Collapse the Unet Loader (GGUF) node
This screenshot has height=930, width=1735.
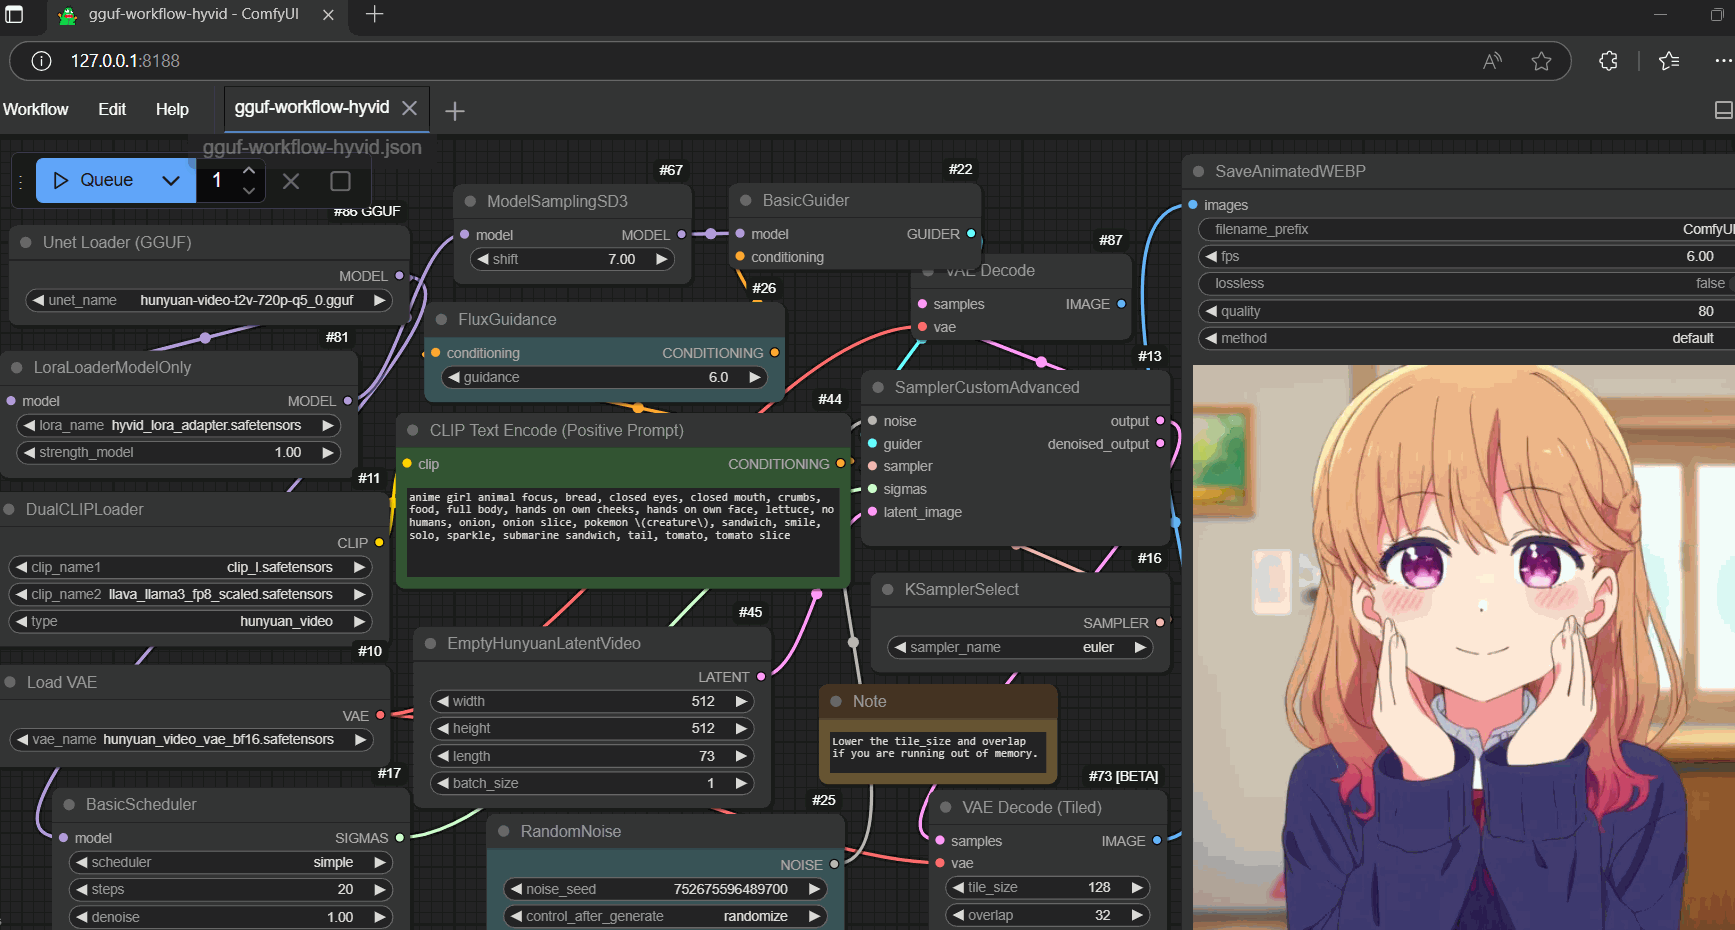point(26,242)
